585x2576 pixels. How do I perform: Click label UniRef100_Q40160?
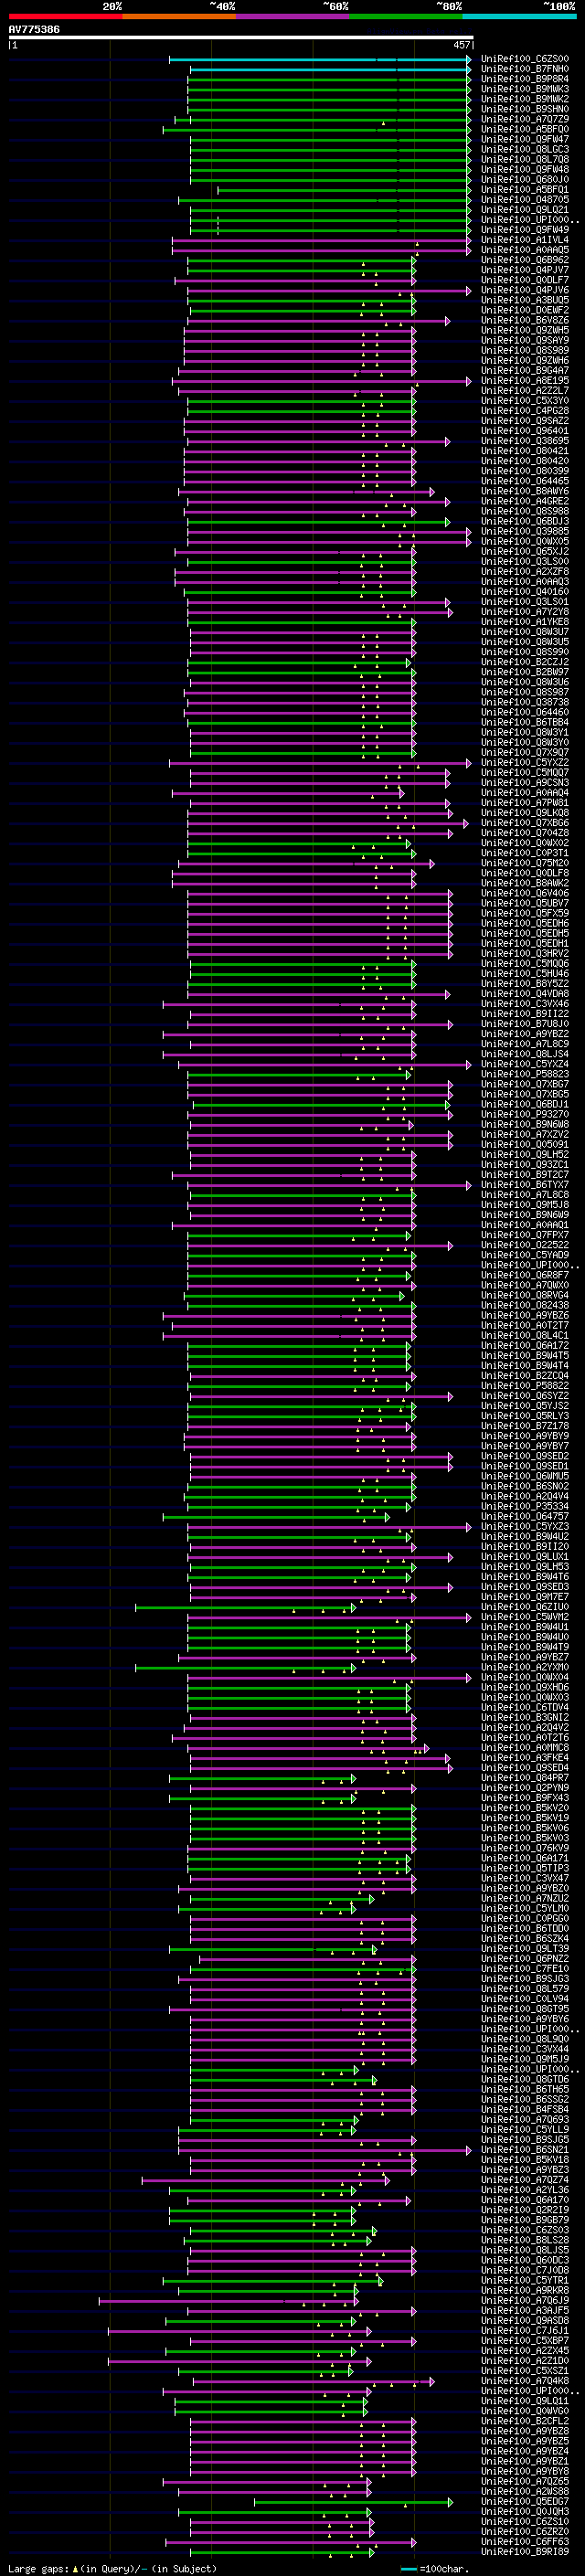click(x=524, y=592)
